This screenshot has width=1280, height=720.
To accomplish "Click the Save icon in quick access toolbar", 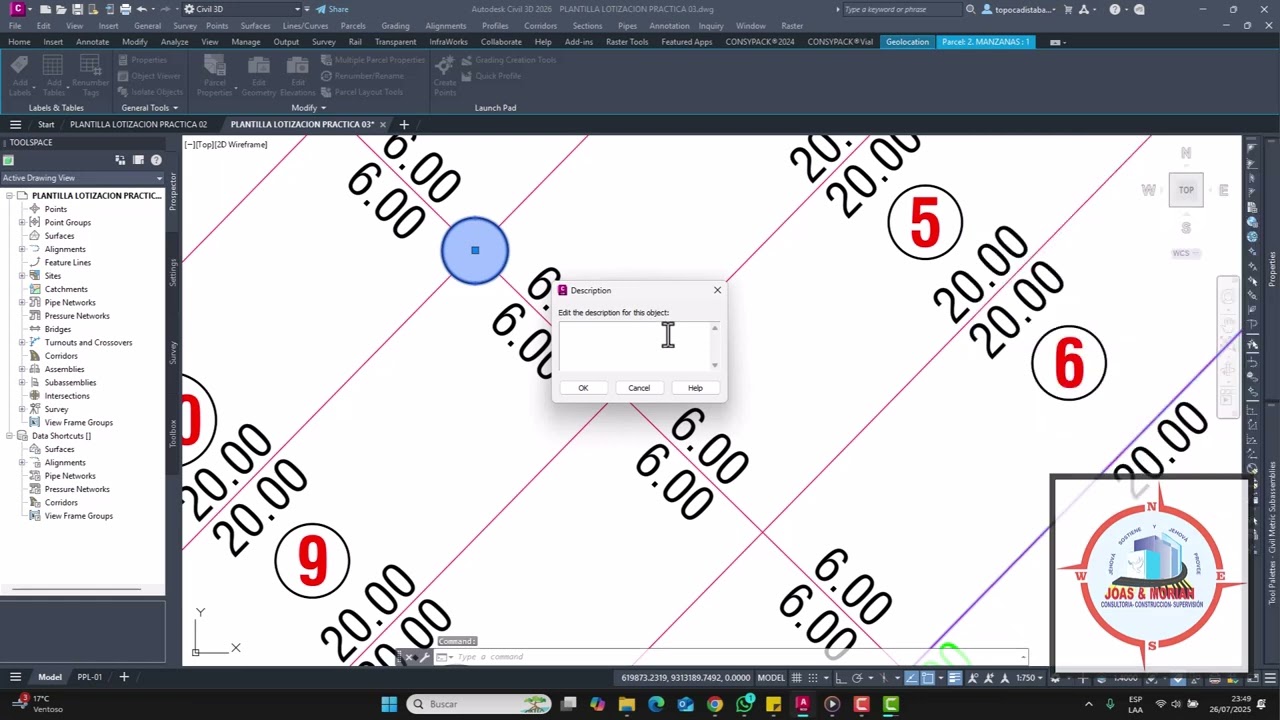I will click(x=77, y=9).
